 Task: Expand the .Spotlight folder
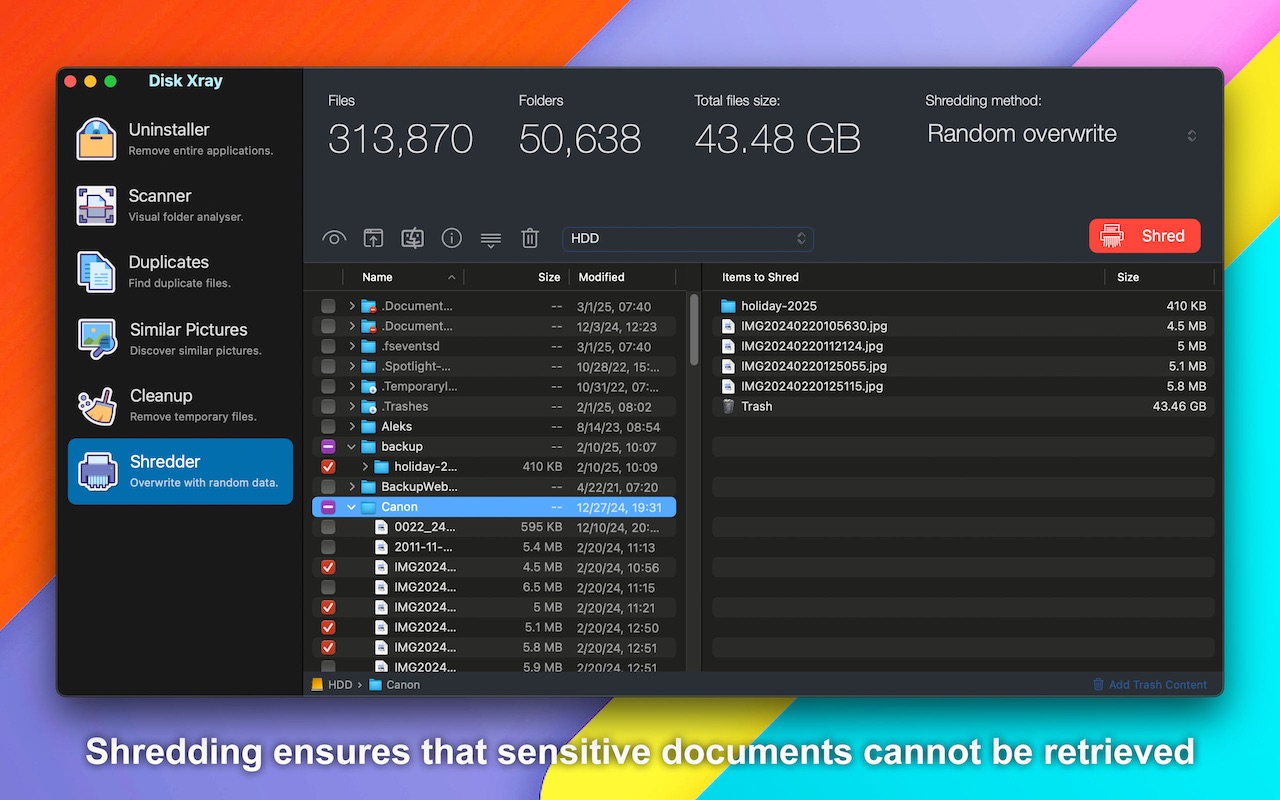click(352, 367)
